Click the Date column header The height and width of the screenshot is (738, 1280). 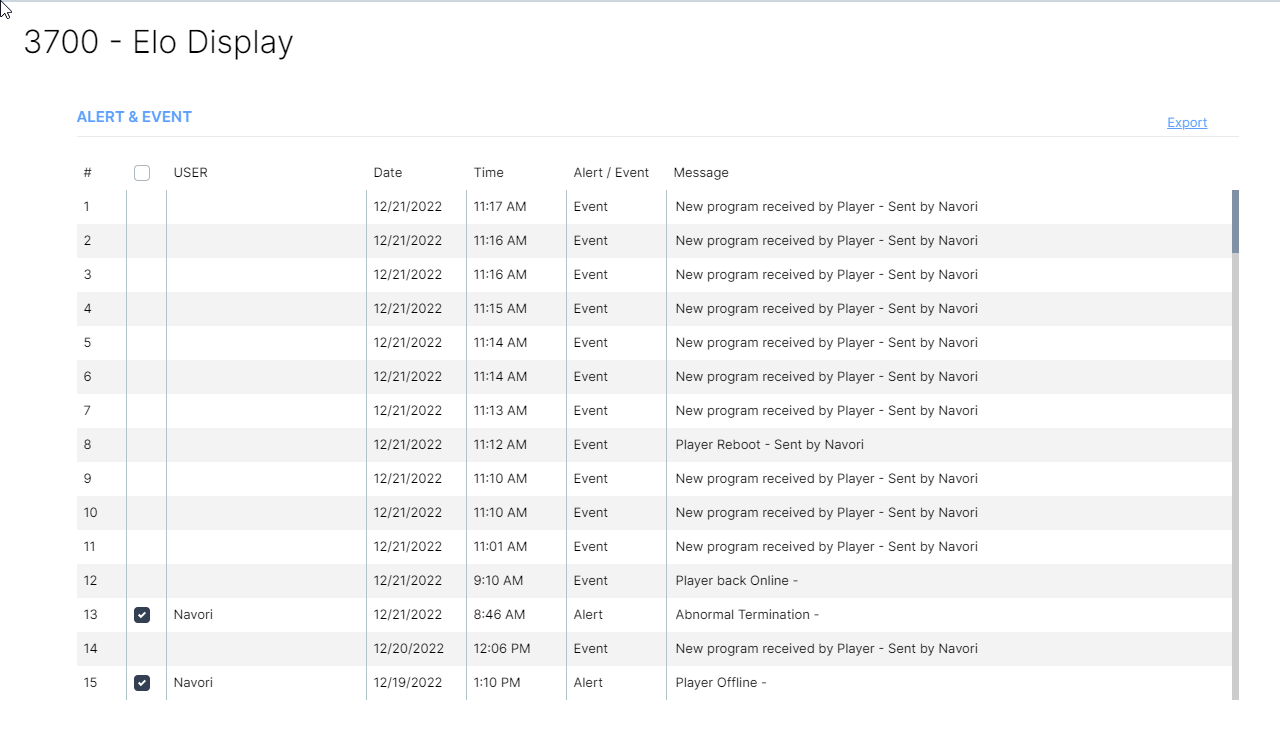pos(388,173)
